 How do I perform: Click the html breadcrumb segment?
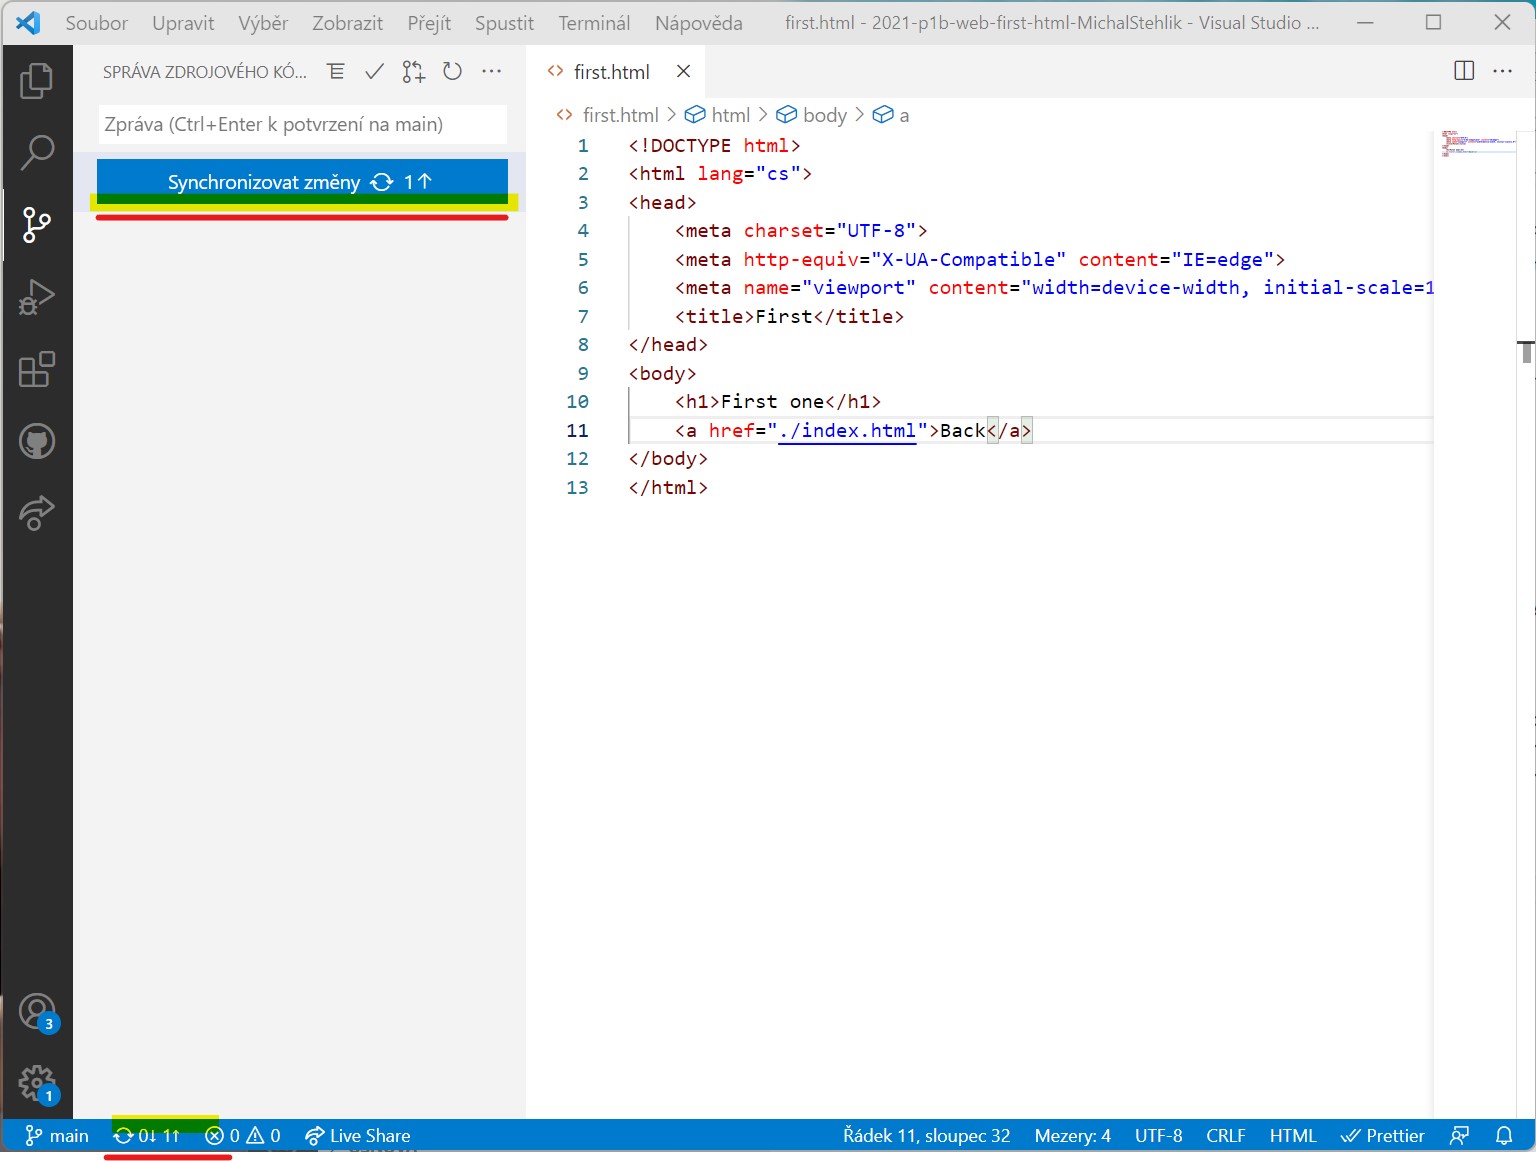tap(718, 115)
